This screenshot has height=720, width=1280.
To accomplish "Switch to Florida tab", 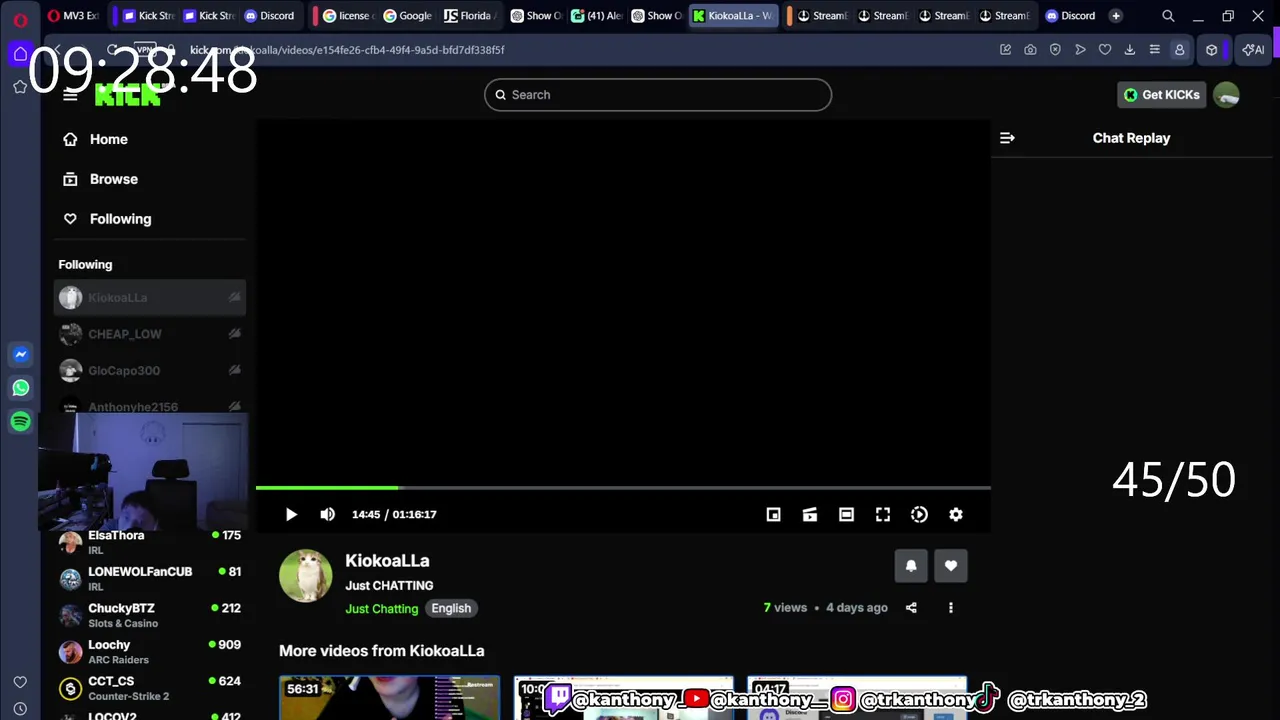I will point(470,16).
